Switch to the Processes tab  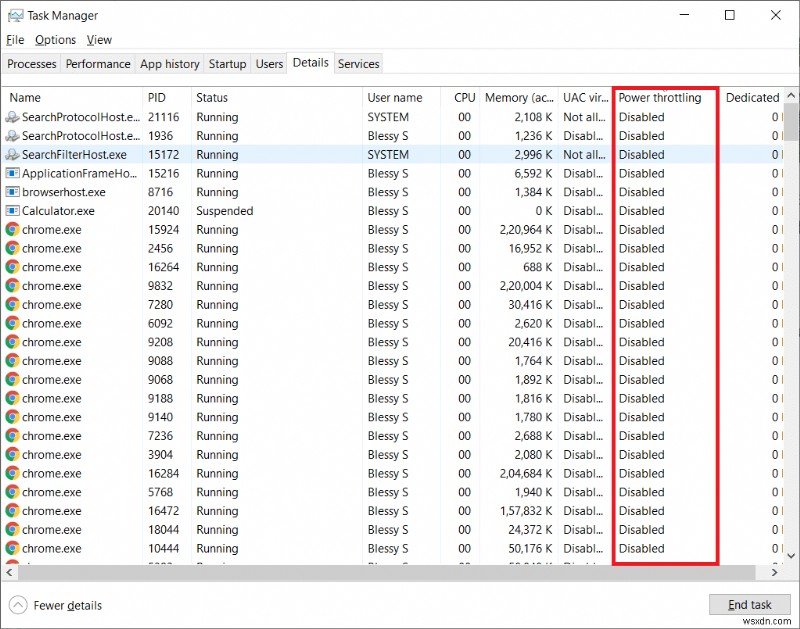pyautogui.click(x=31, y=63)
